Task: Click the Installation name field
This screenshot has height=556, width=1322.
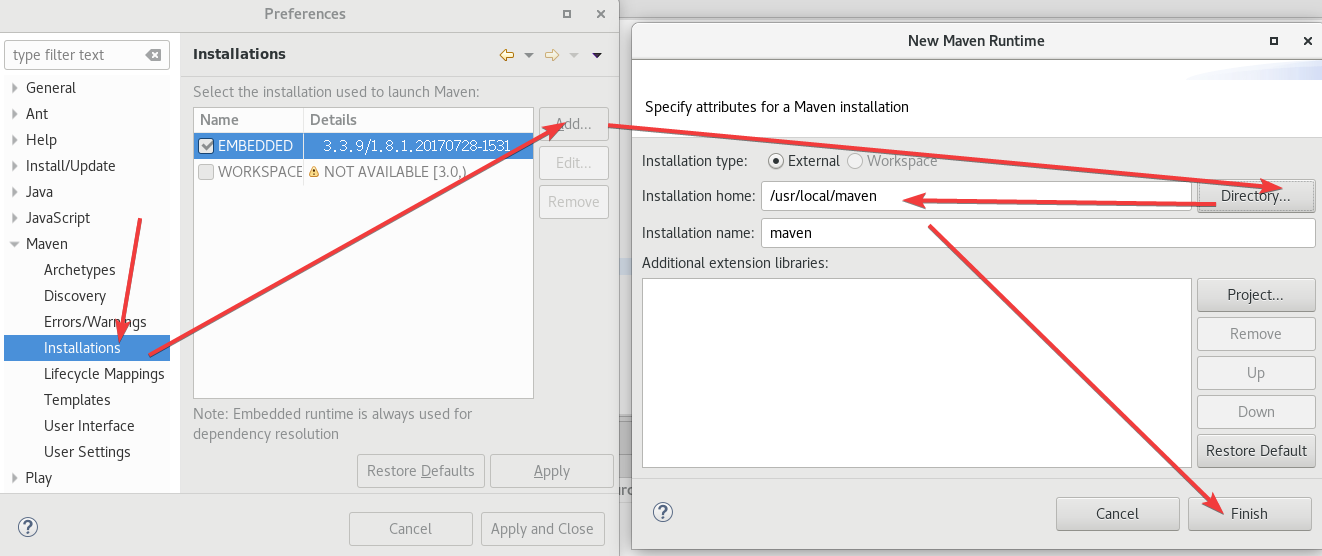Action: pos(1038,233)
